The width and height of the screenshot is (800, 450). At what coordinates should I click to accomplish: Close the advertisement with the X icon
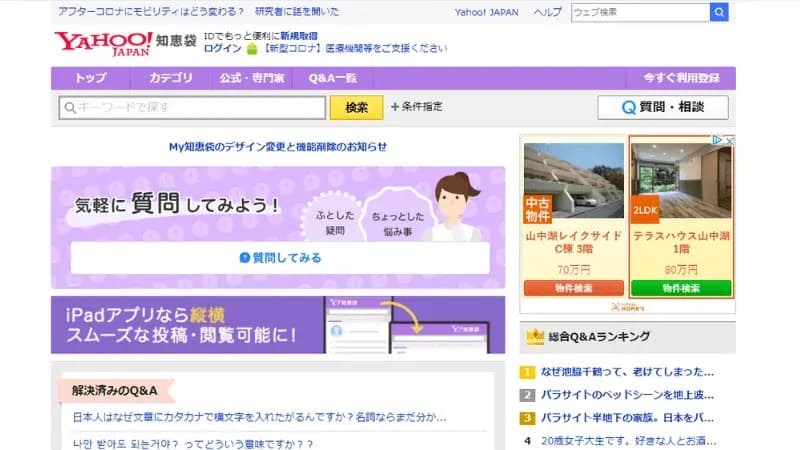[x=730, y=140]
